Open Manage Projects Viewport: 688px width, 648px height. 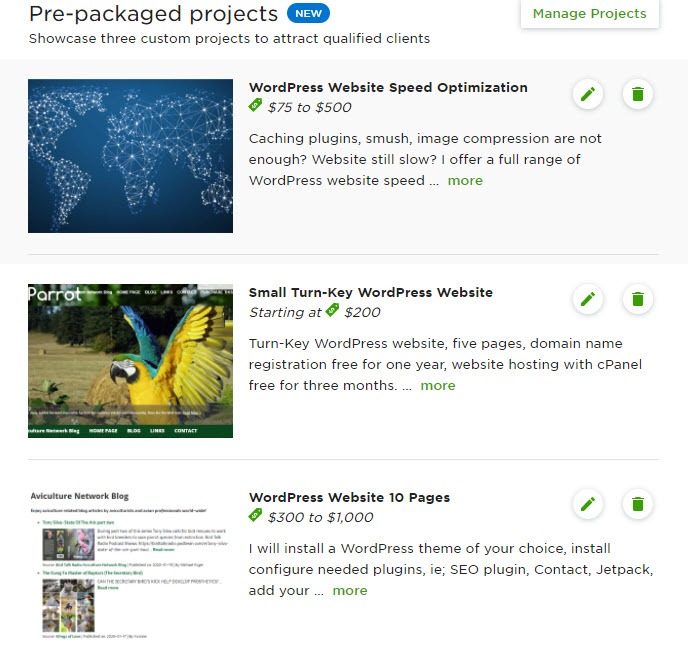[589, 14]
